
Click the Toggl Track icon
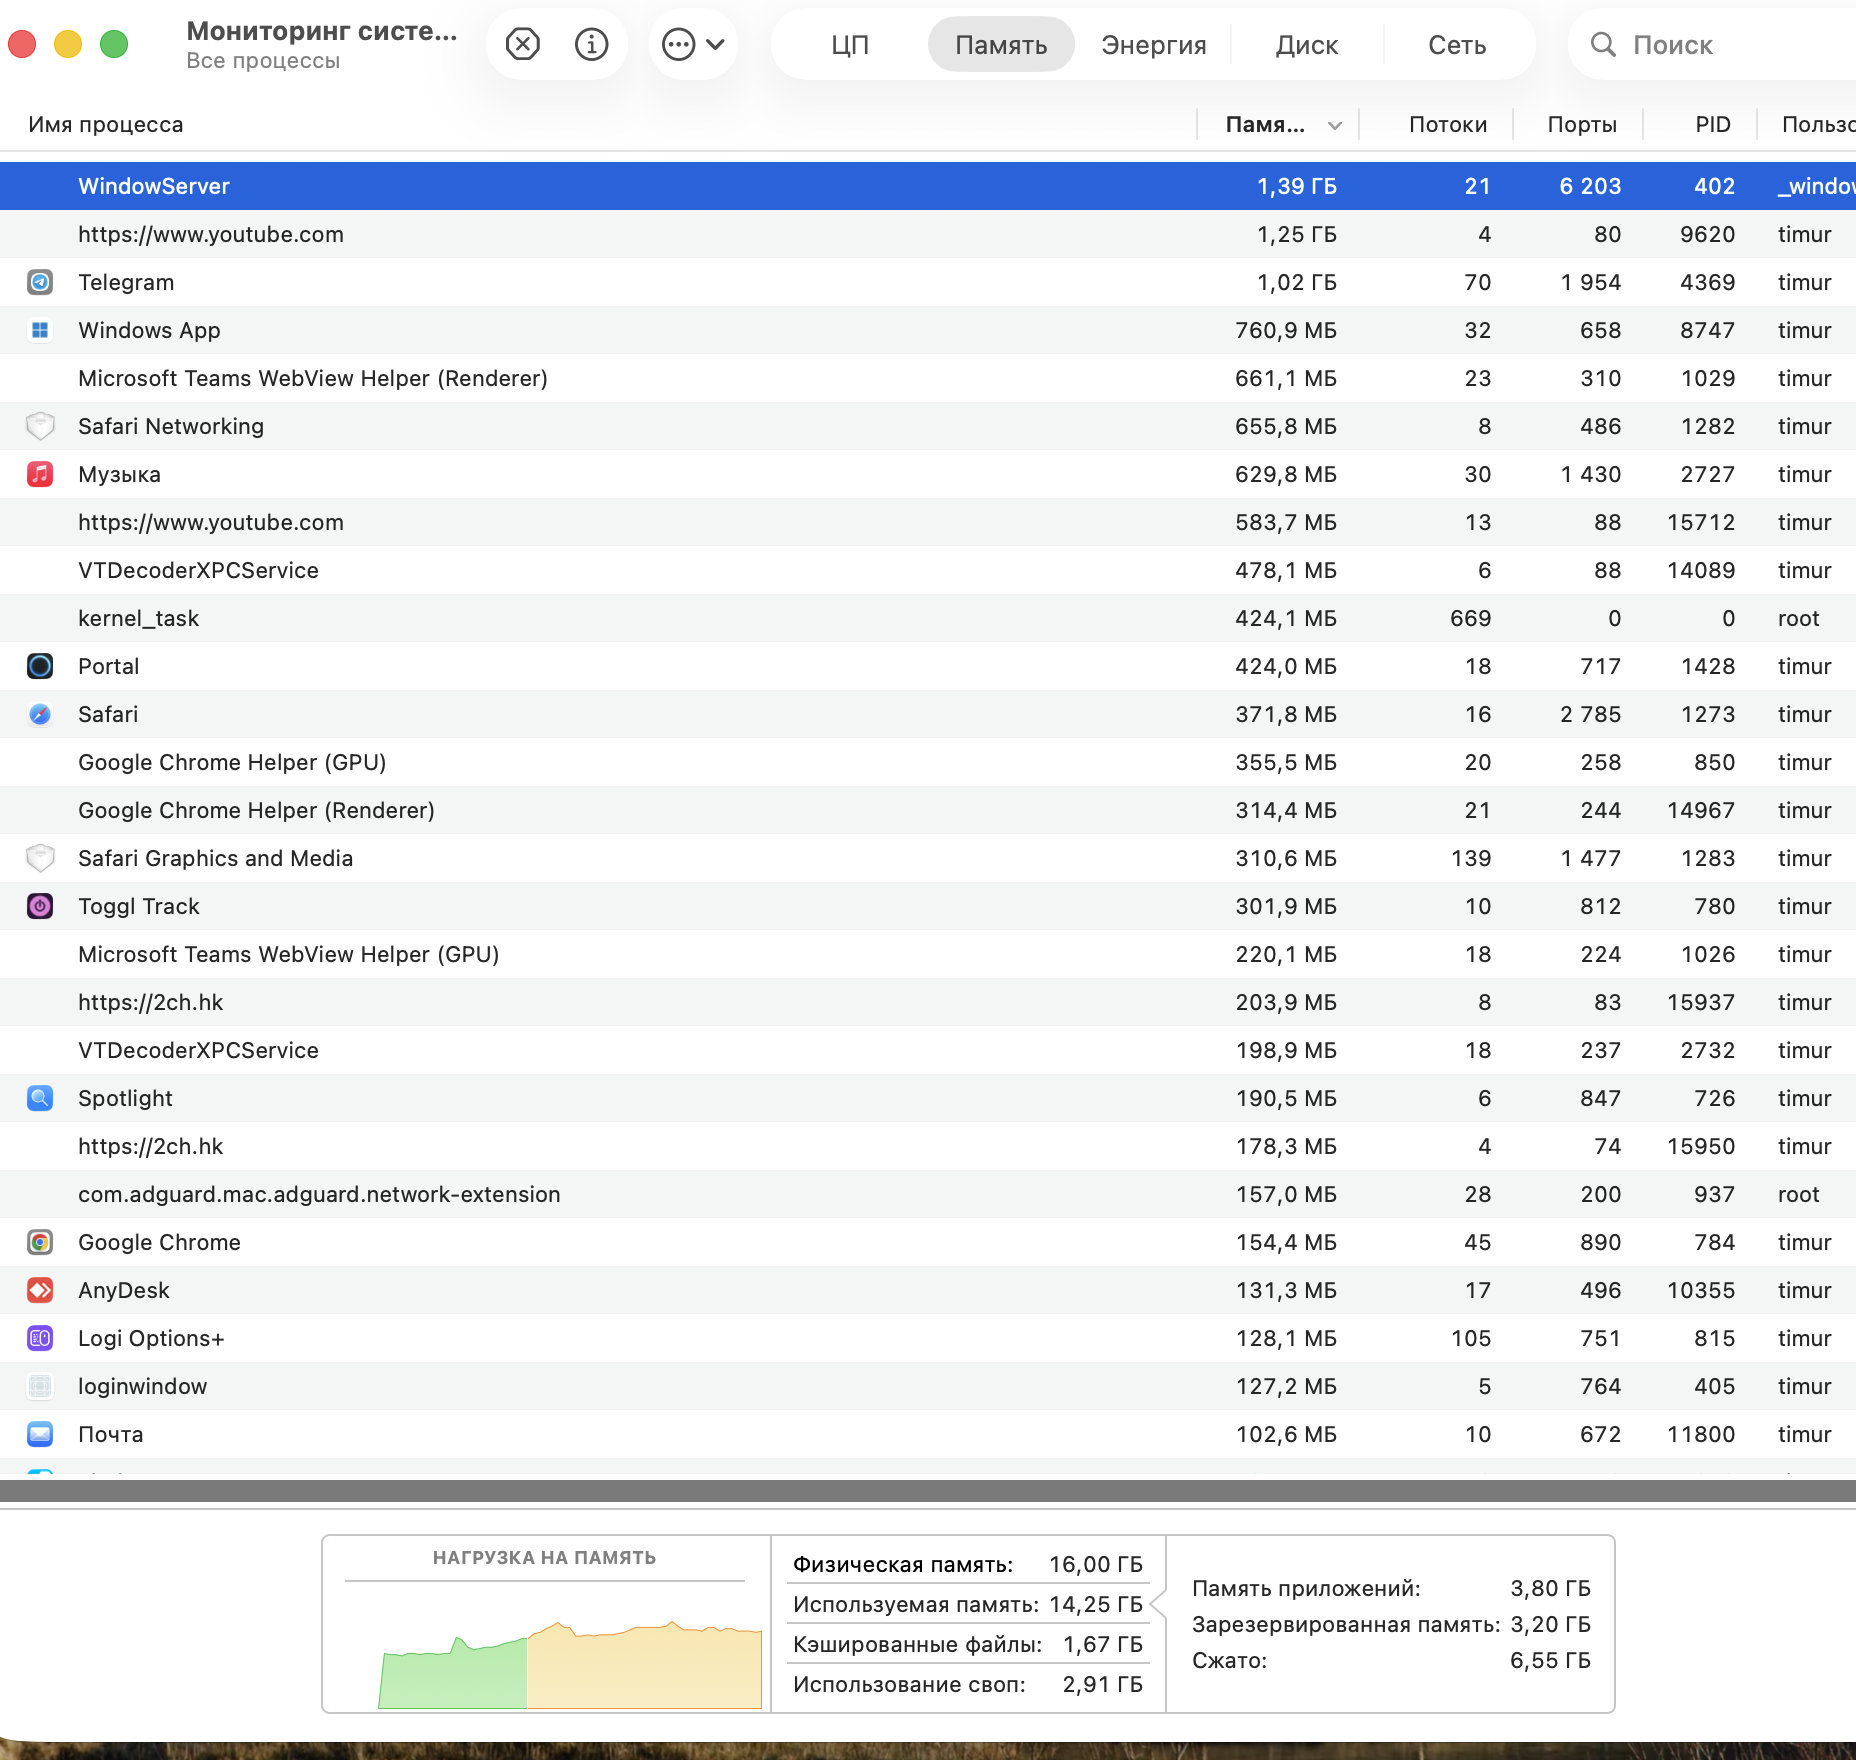click(40, 906)
